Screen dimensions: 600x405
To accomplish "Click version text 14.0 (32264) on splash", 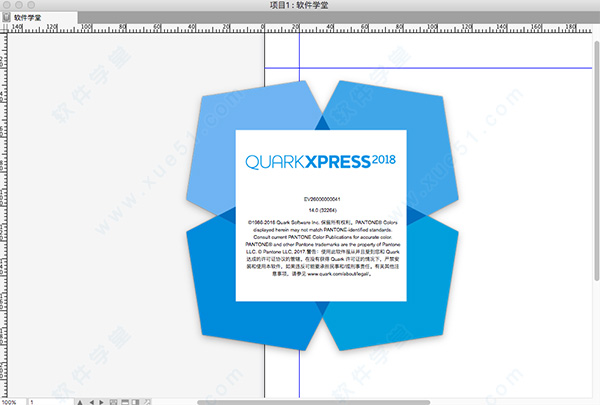I will [323, 210].
